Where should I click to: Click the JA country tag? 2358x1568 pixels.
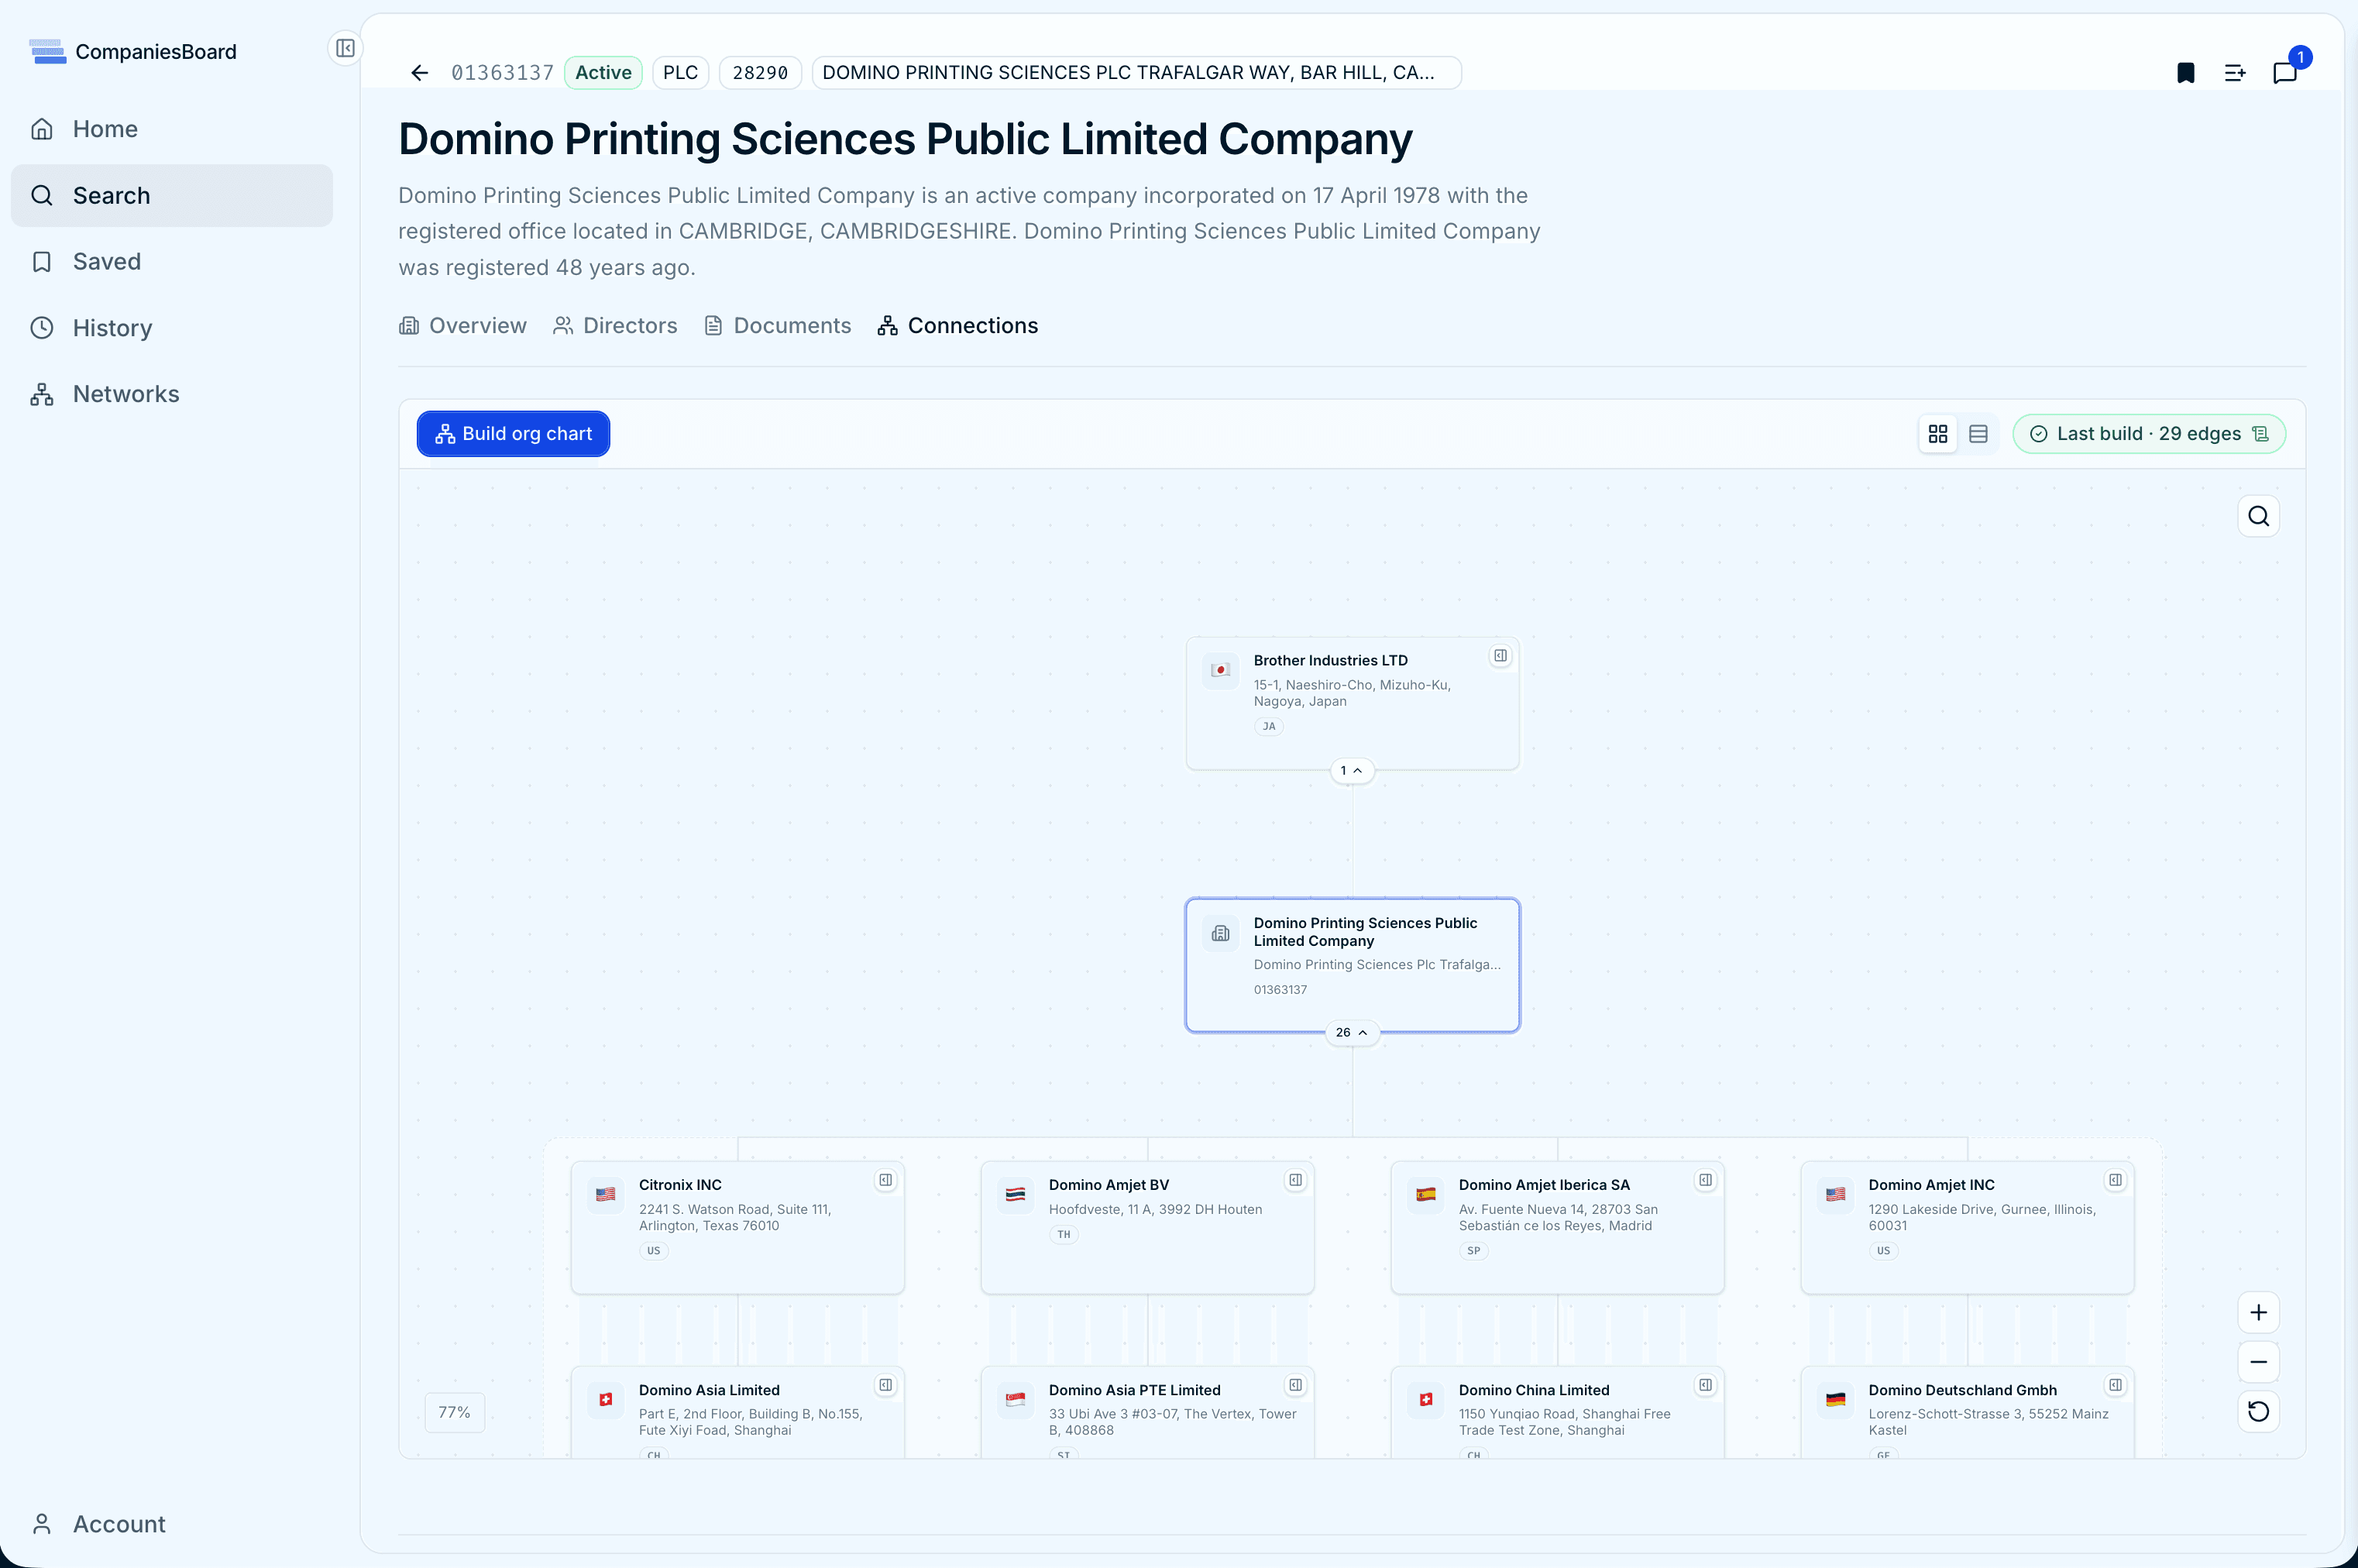1269,726
